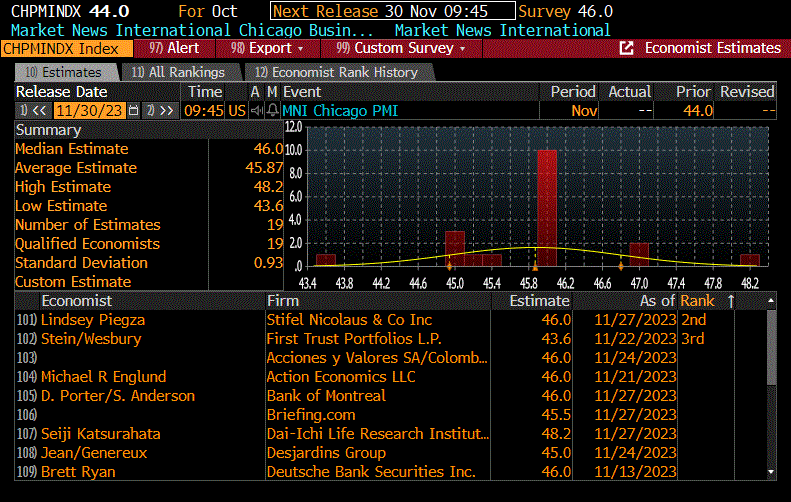Viewport: 791px width, 502px height.
Task: Click the Bank of Montreal firm
Action: click(326, 396)
